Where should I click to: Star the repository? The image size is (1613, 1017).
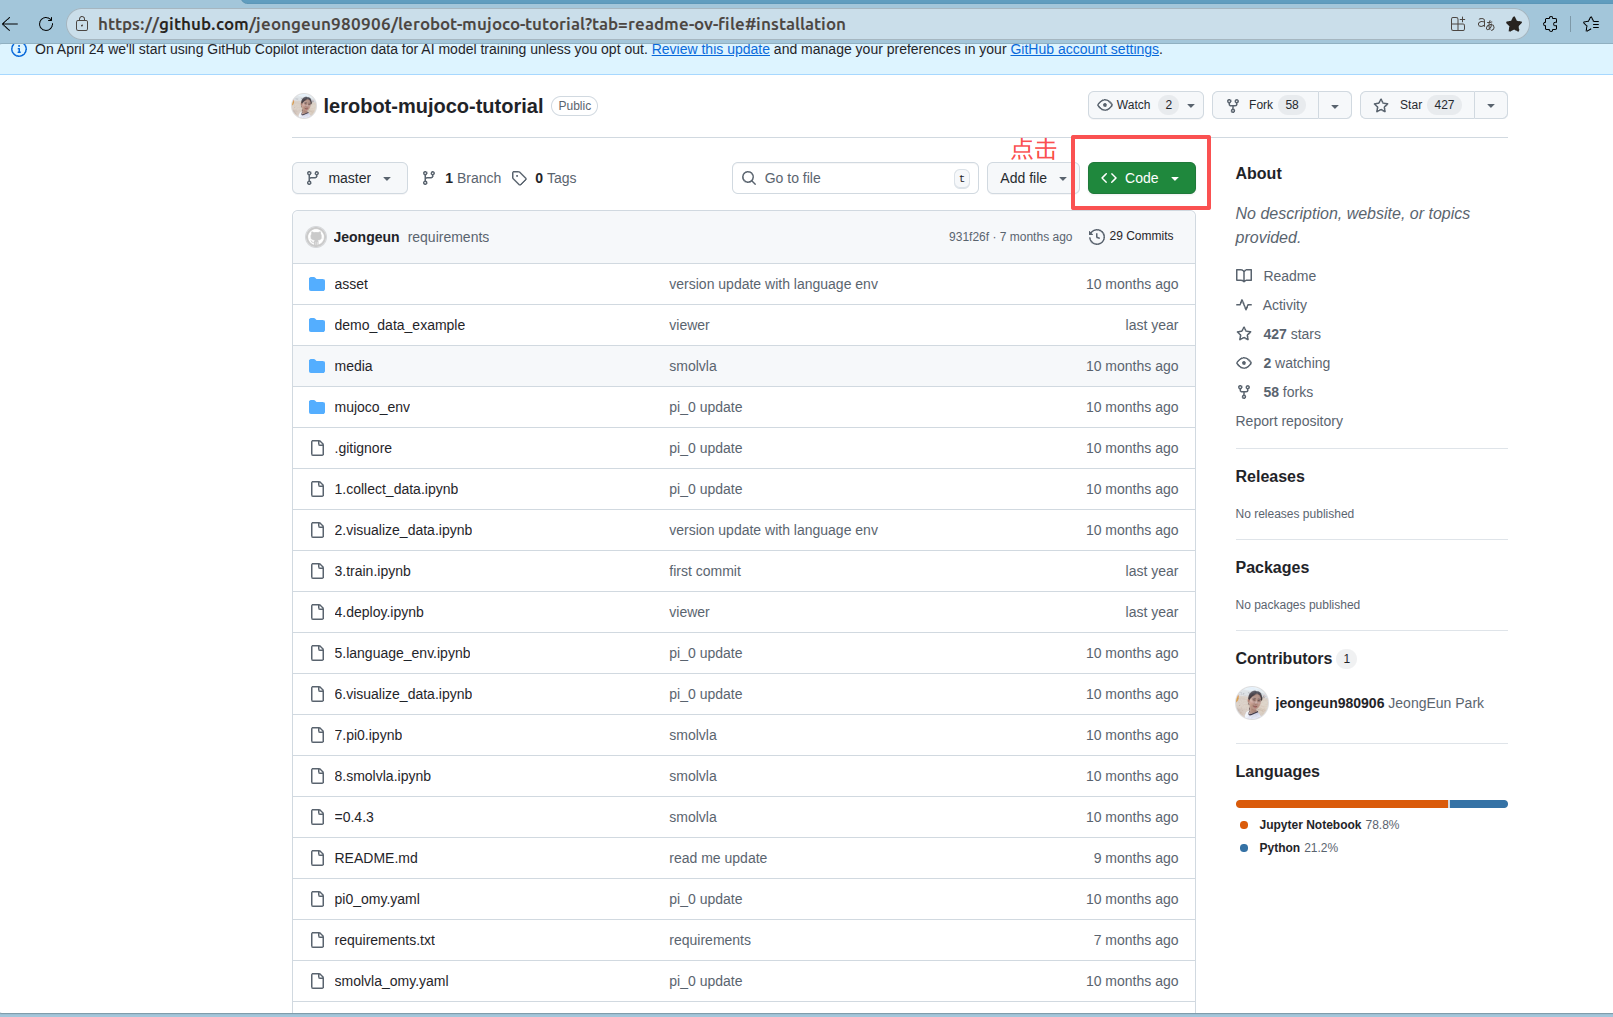[x=1417, y=105]
